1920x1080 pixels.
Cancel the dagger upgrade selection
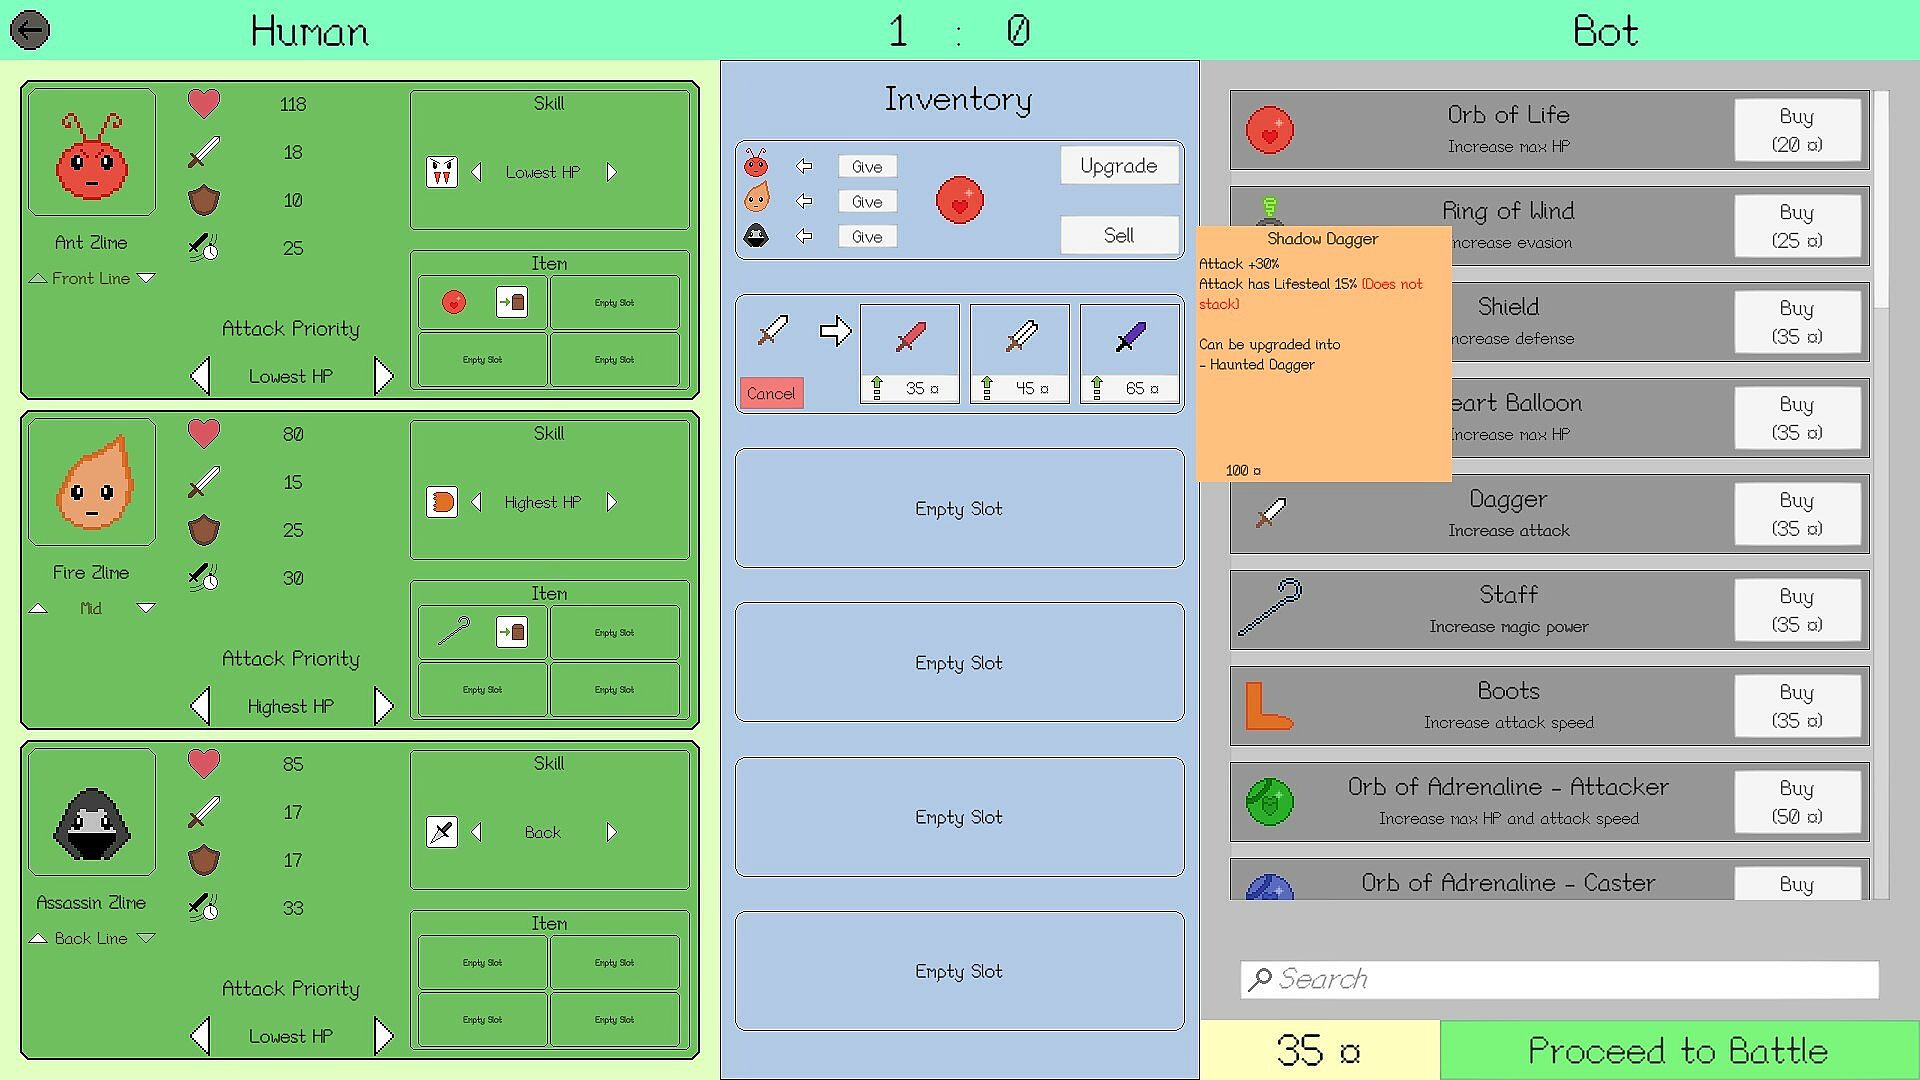tap(771, 393)
